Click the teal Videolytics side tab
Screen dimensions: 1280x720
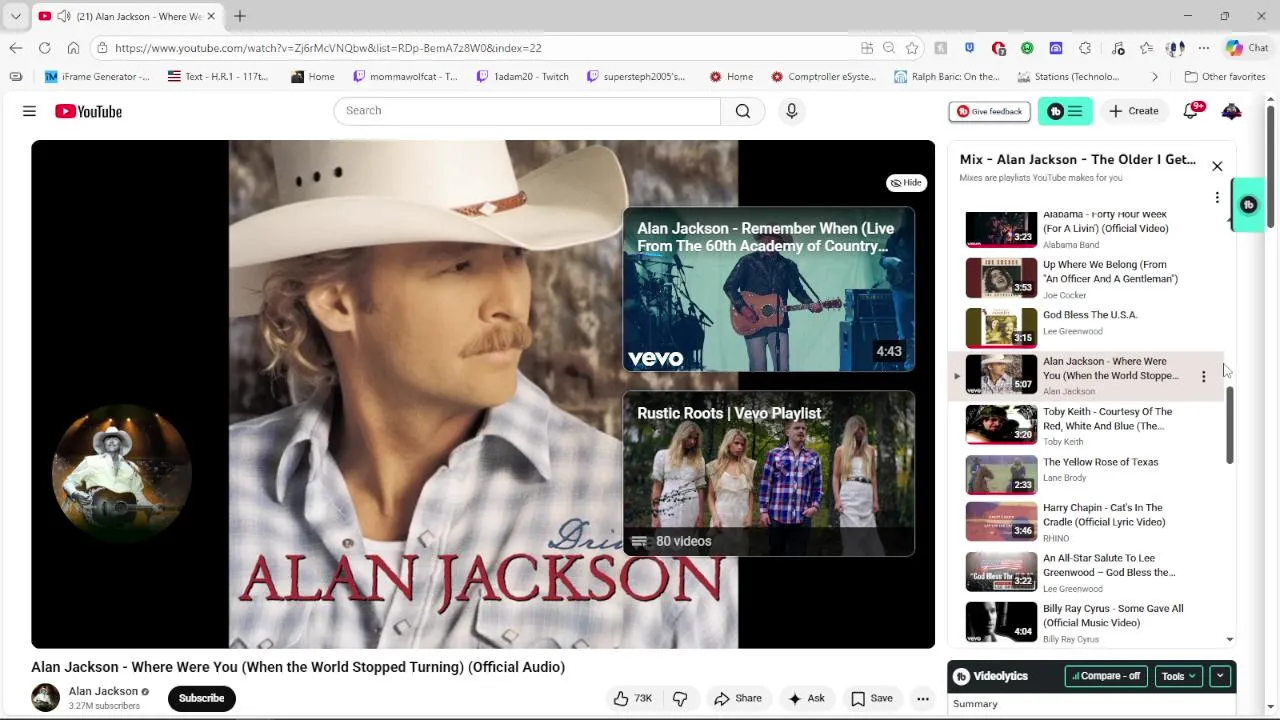click(1248, 205)
